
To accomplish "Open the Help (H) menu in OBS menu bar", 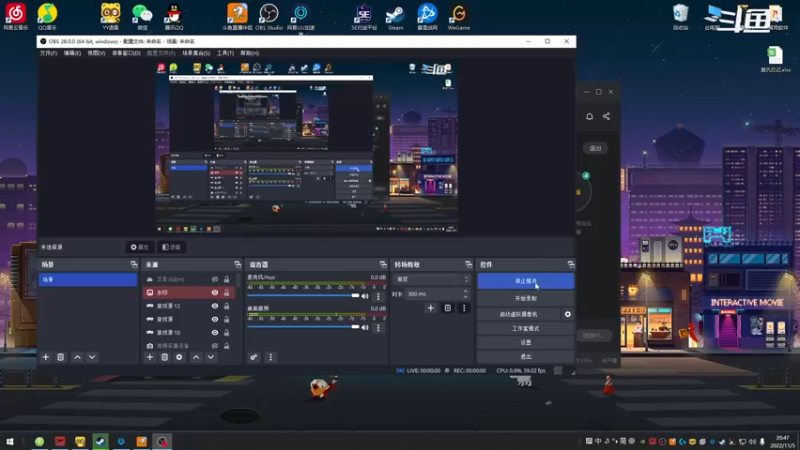I will pyautogui.click(x=249, y=53).
